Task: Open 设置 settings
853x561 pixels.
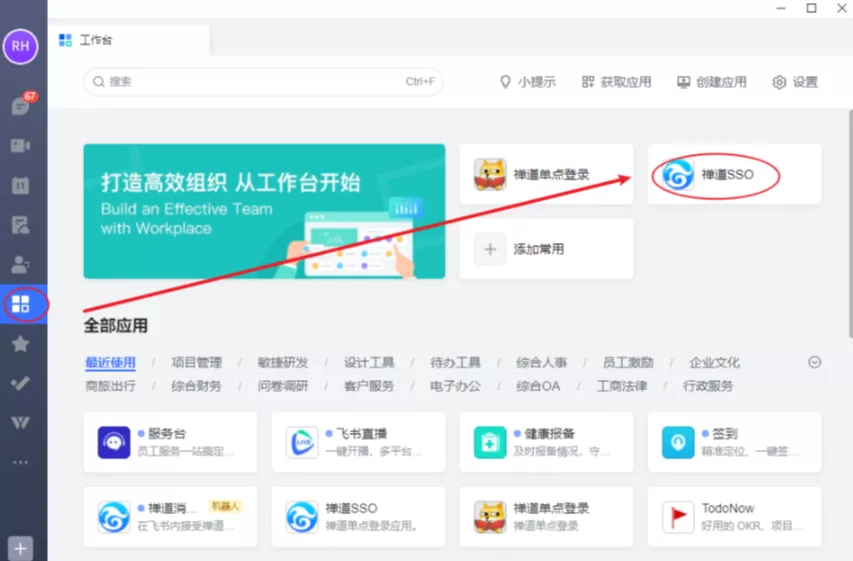Action: pyautogui.click(x=795, y=82)
